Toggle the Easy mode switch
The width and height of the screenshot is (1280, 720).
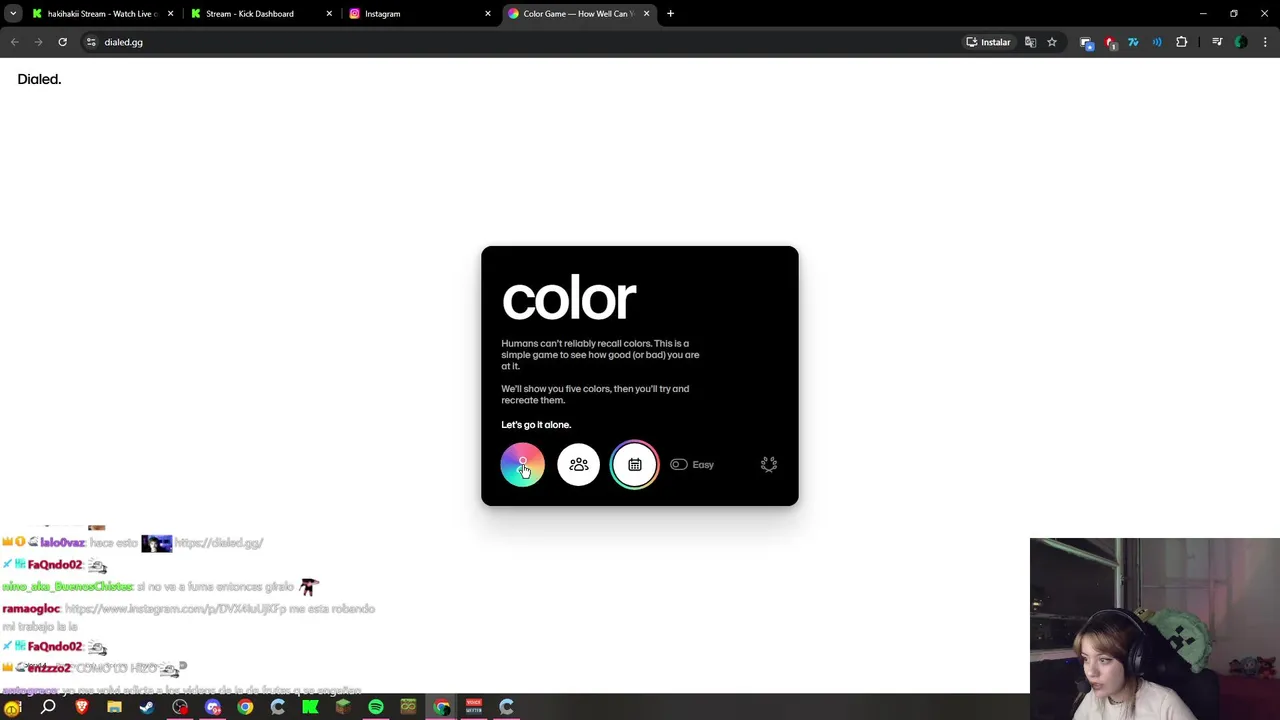(679, 465)
